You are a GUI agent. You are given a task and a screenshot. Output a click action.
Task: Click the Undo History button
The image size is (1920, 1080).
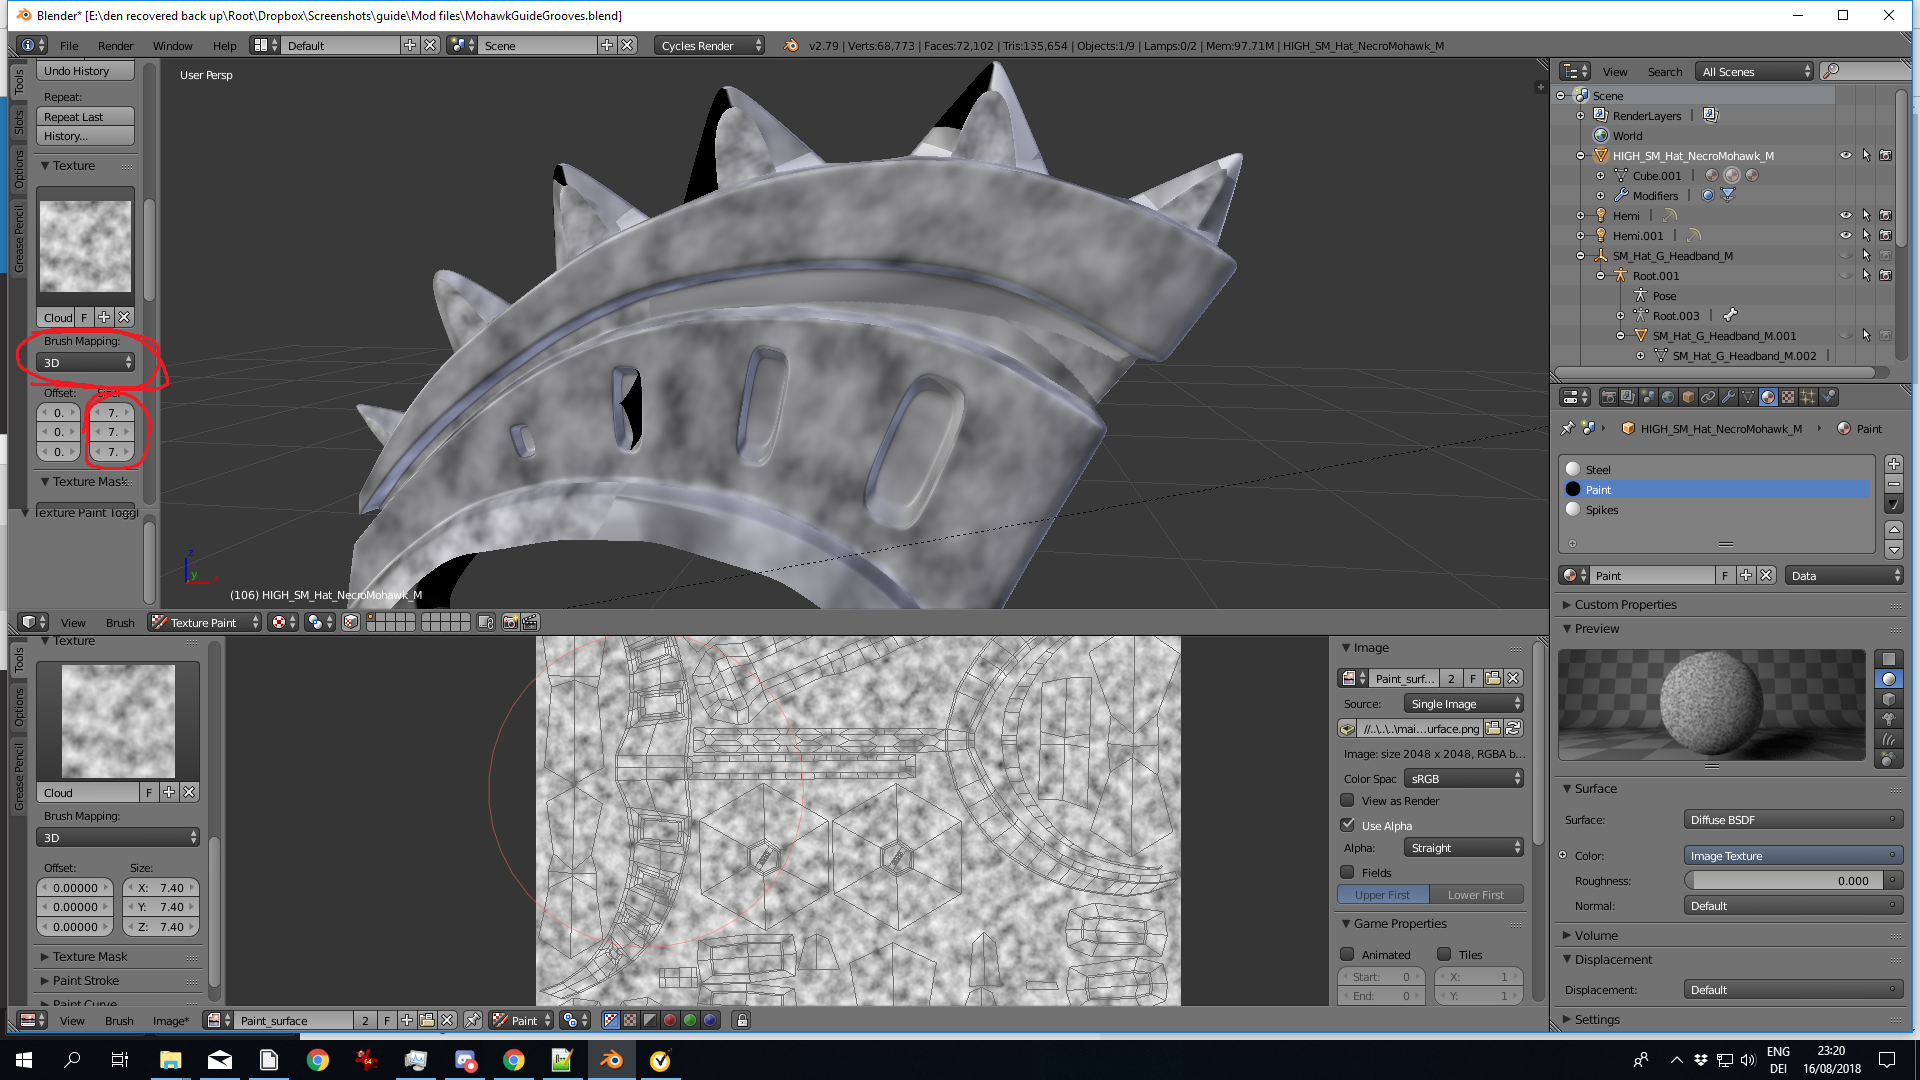click(85, 71)
